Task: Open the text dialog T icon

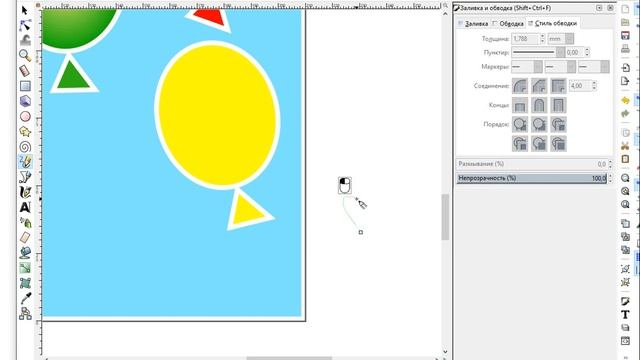Action: (625, 314)
